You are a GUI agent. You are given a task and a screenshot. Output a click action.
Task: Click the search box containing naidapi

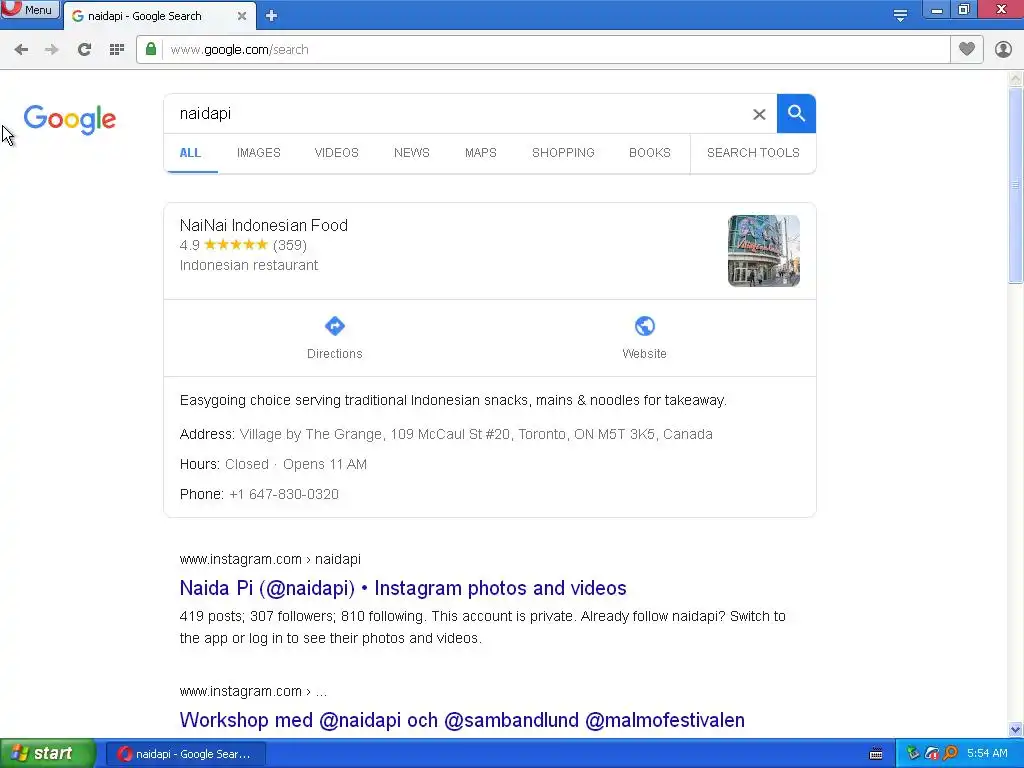coord(457,114)
